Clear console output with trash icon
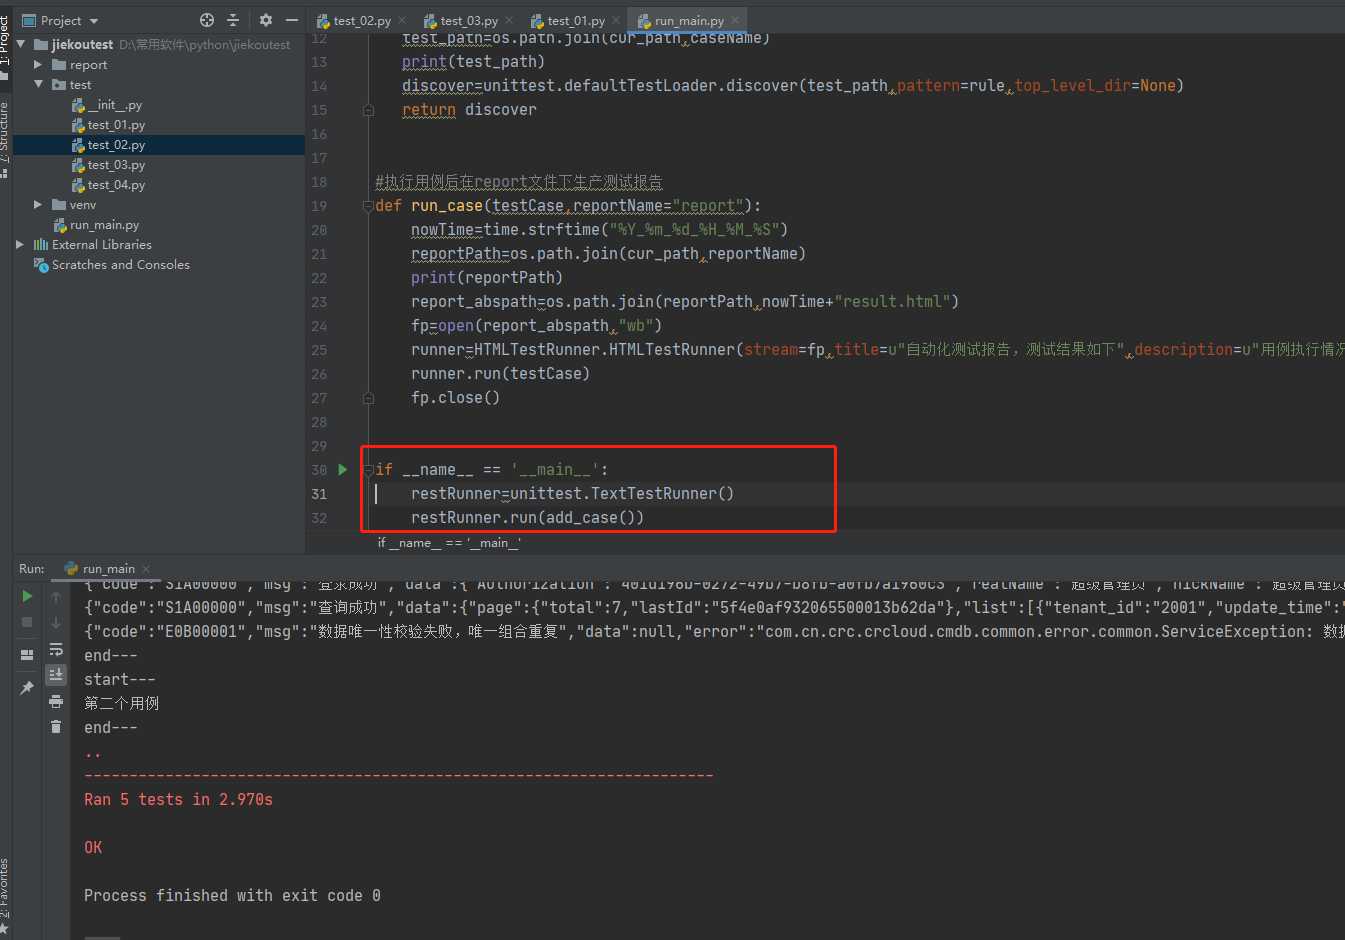Image resolution: width=1345 pixels, height=940 pixels. pyautogui.click(x=56, y=727)
